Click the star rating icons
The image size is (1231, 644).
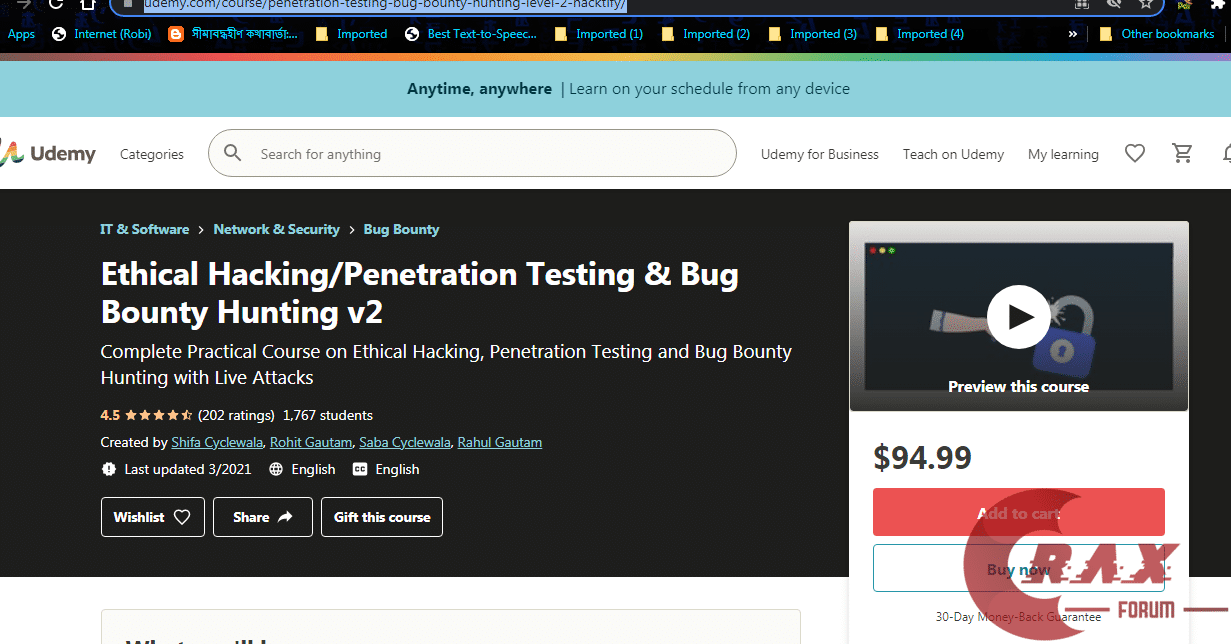point(158,415)
